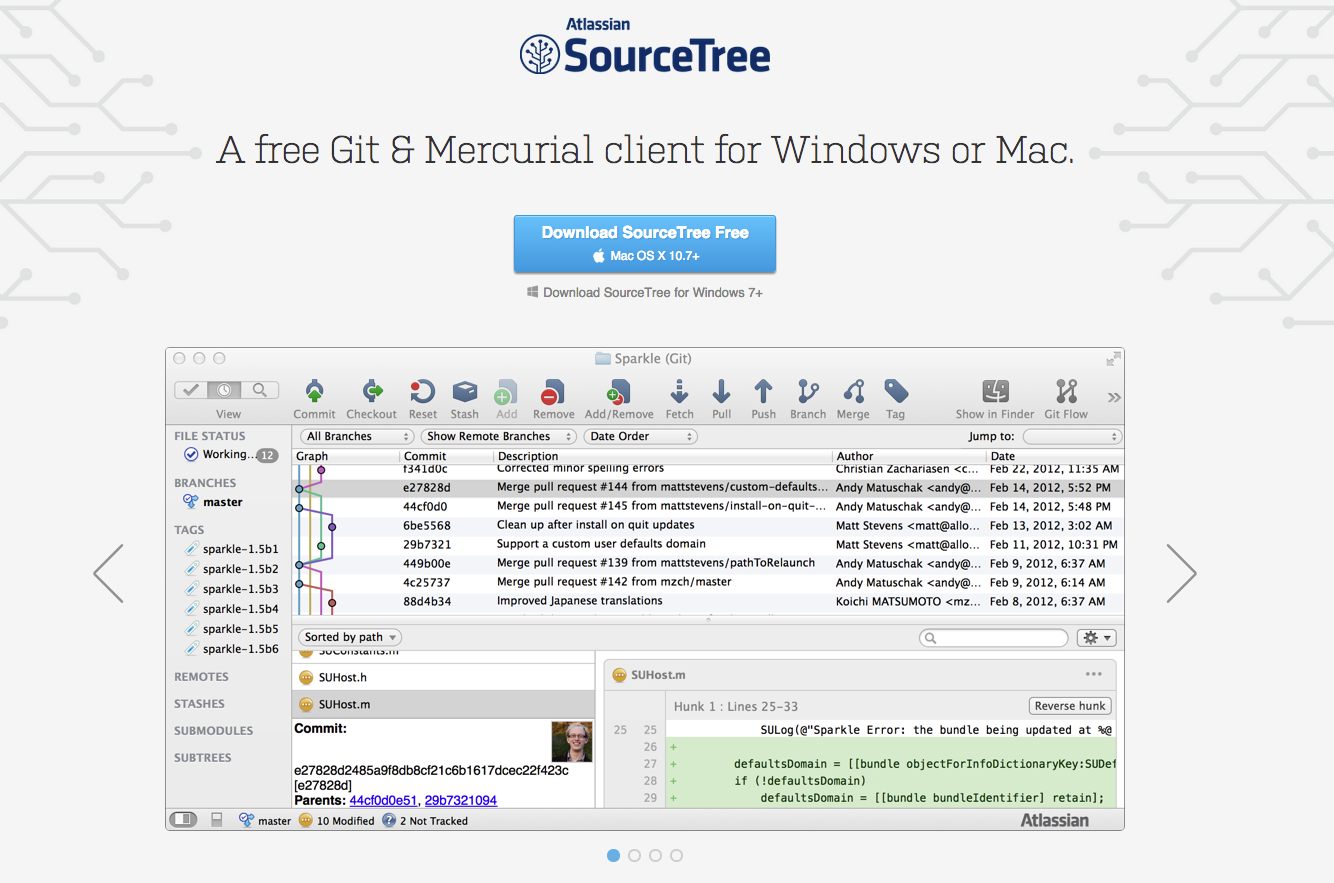Select SUHost.m in file list
The width and height of the screenshot is (1334, 883).
click(x=444, y=704)
